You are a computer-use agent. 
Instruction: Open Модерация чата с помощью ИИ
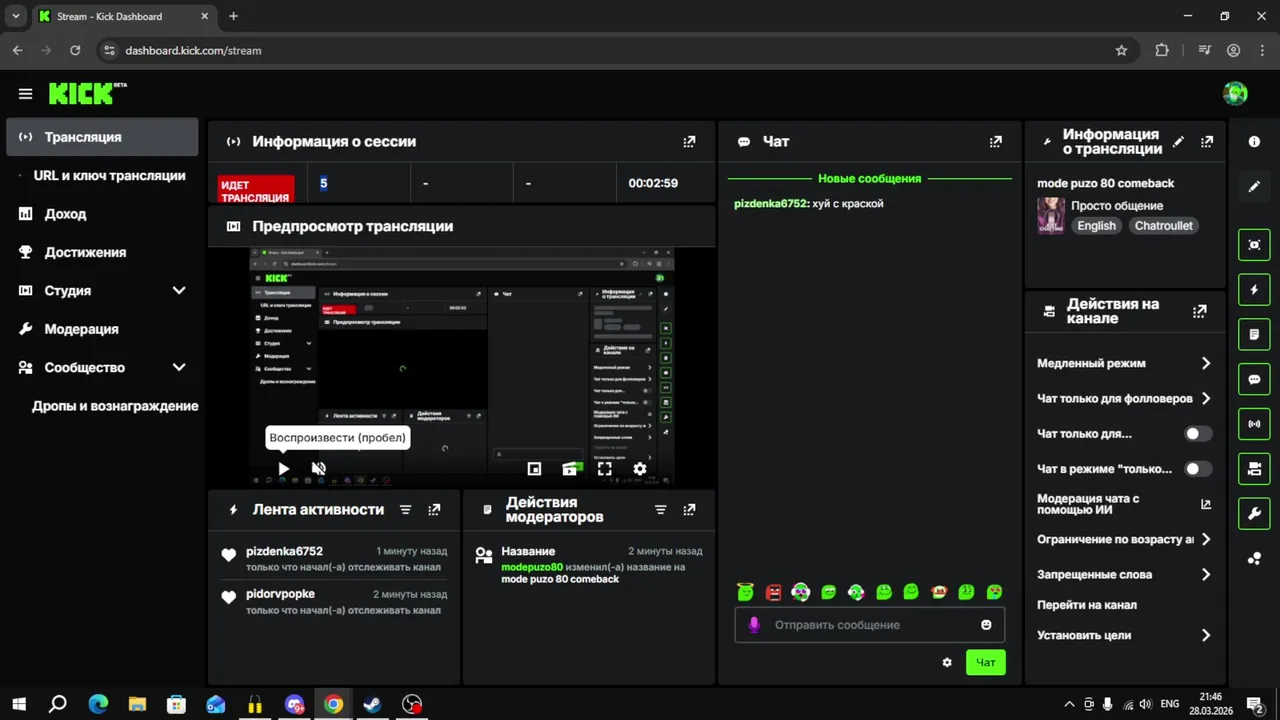(1125, 504)
